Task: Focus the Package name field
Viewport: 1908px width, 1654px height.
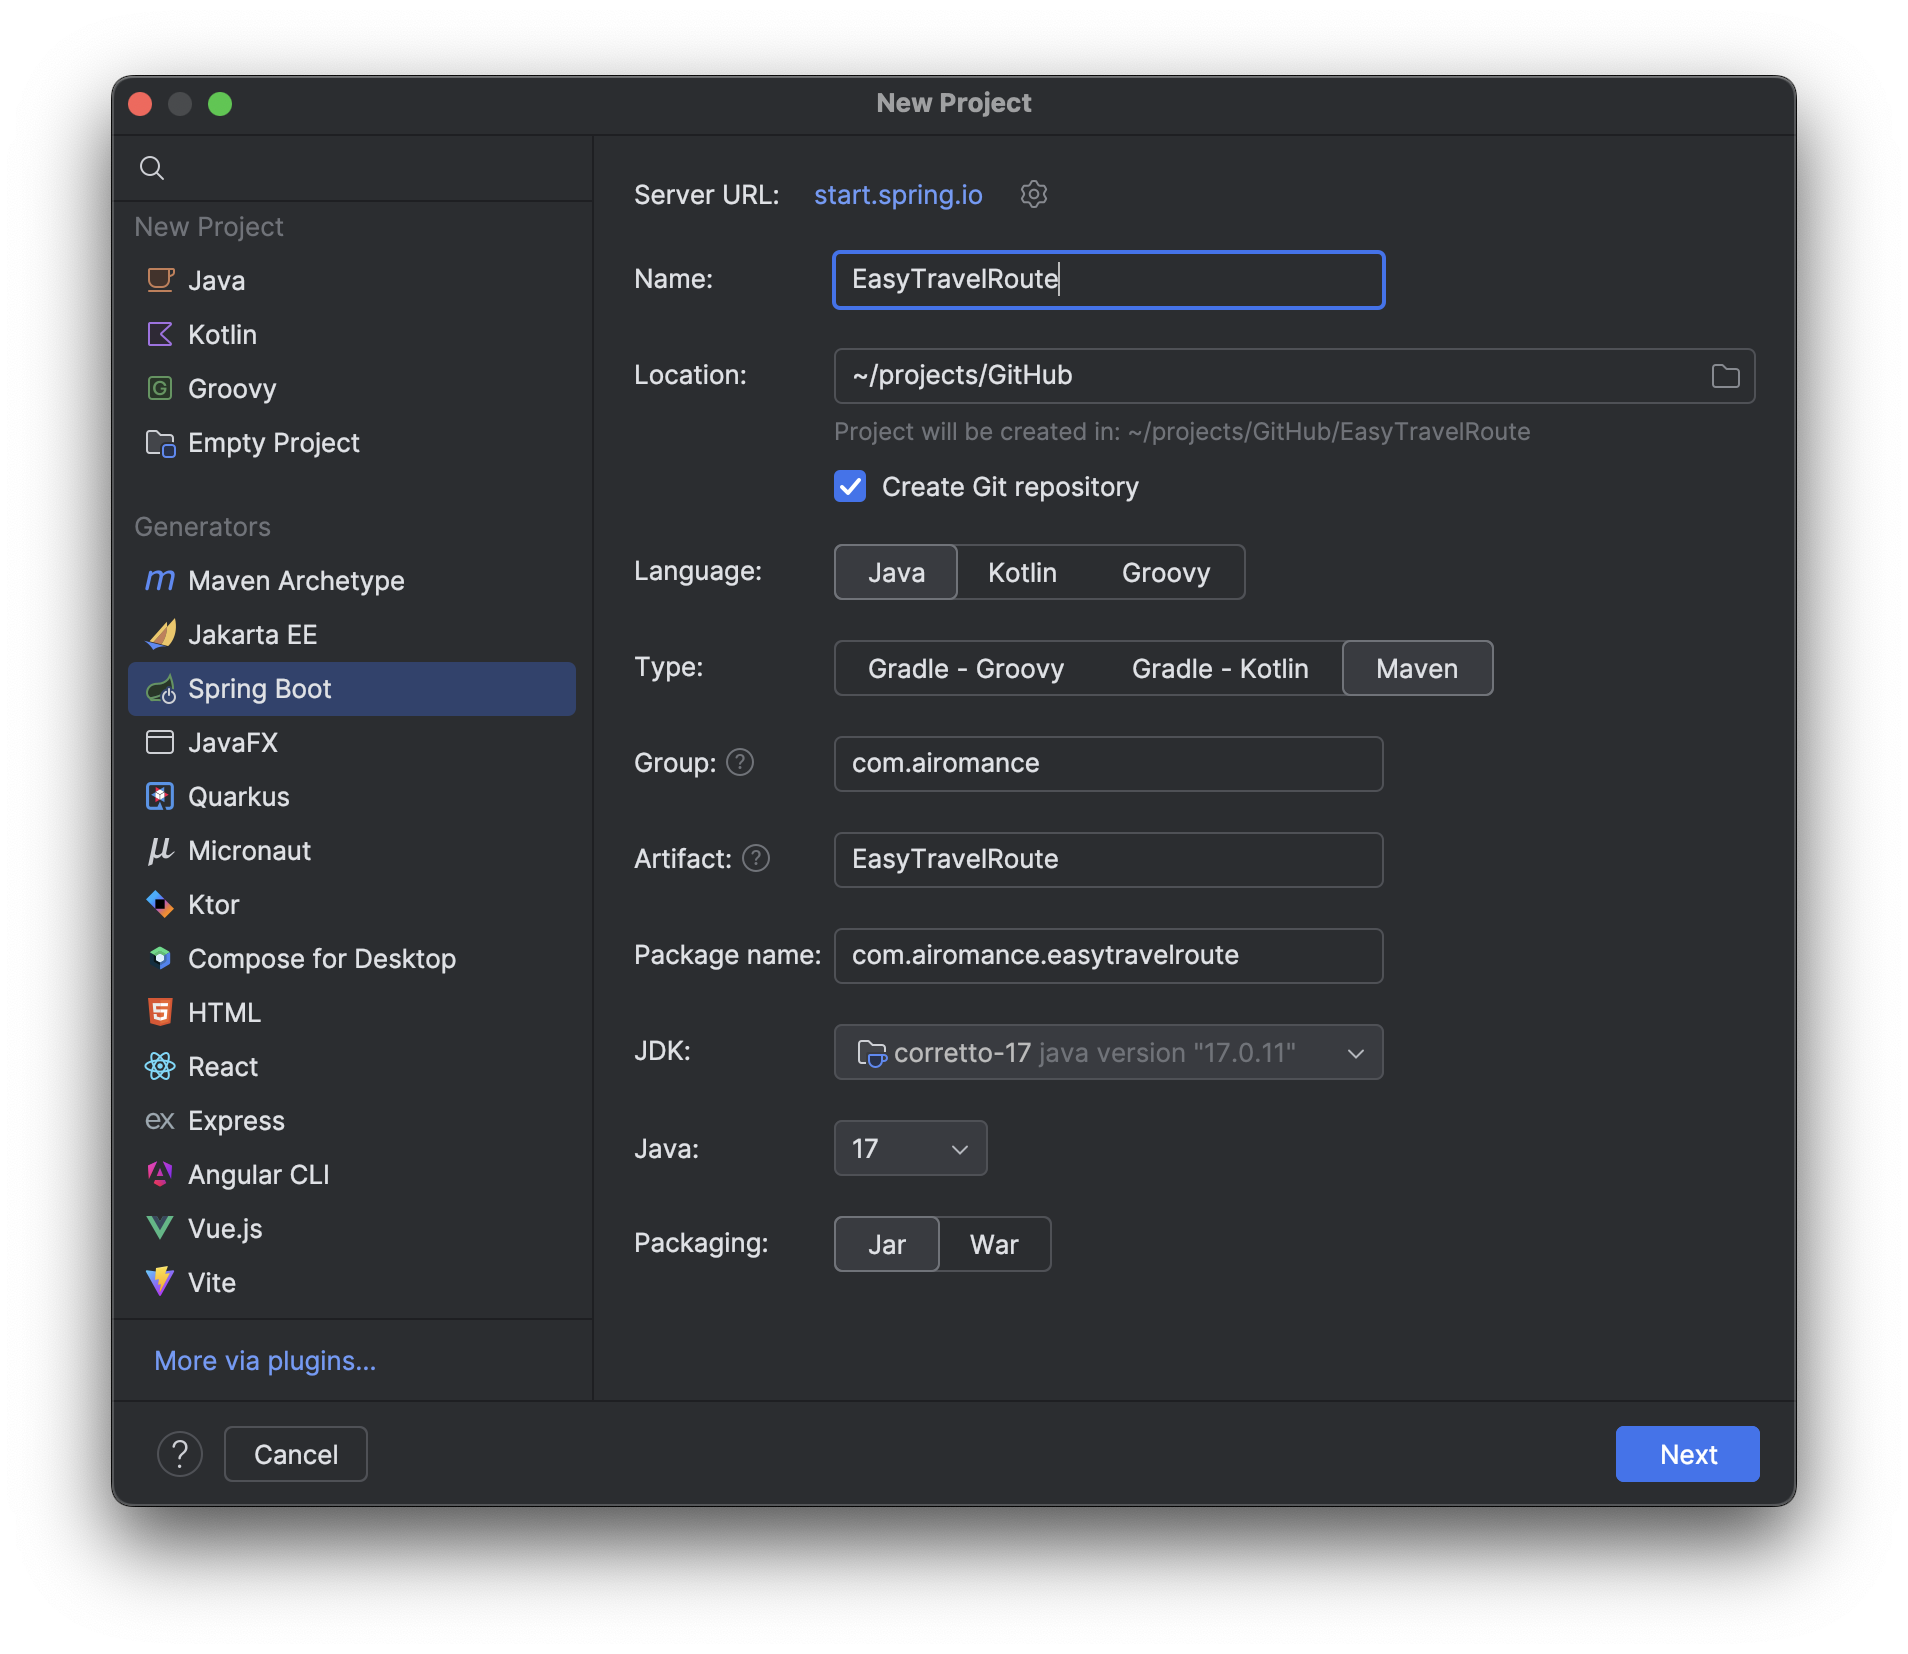Action: coord(1108,956)
